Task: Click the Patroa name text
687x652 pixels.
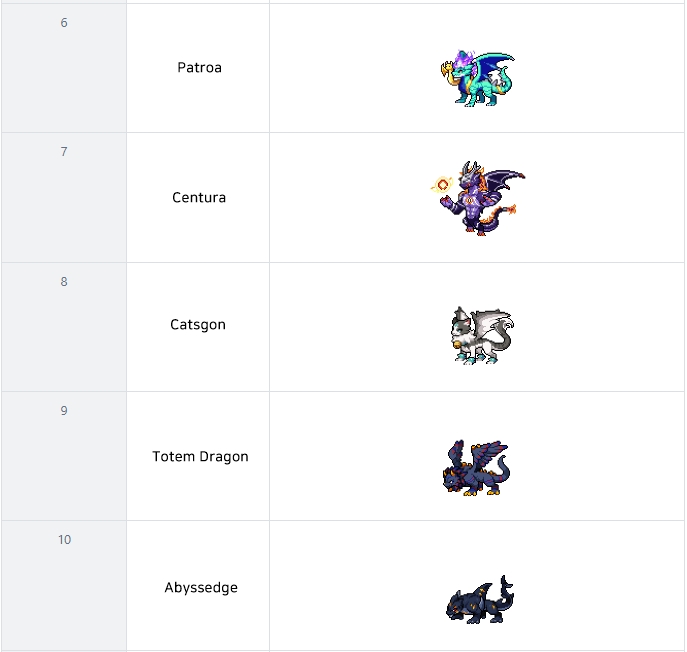Action: click(199, 67)
